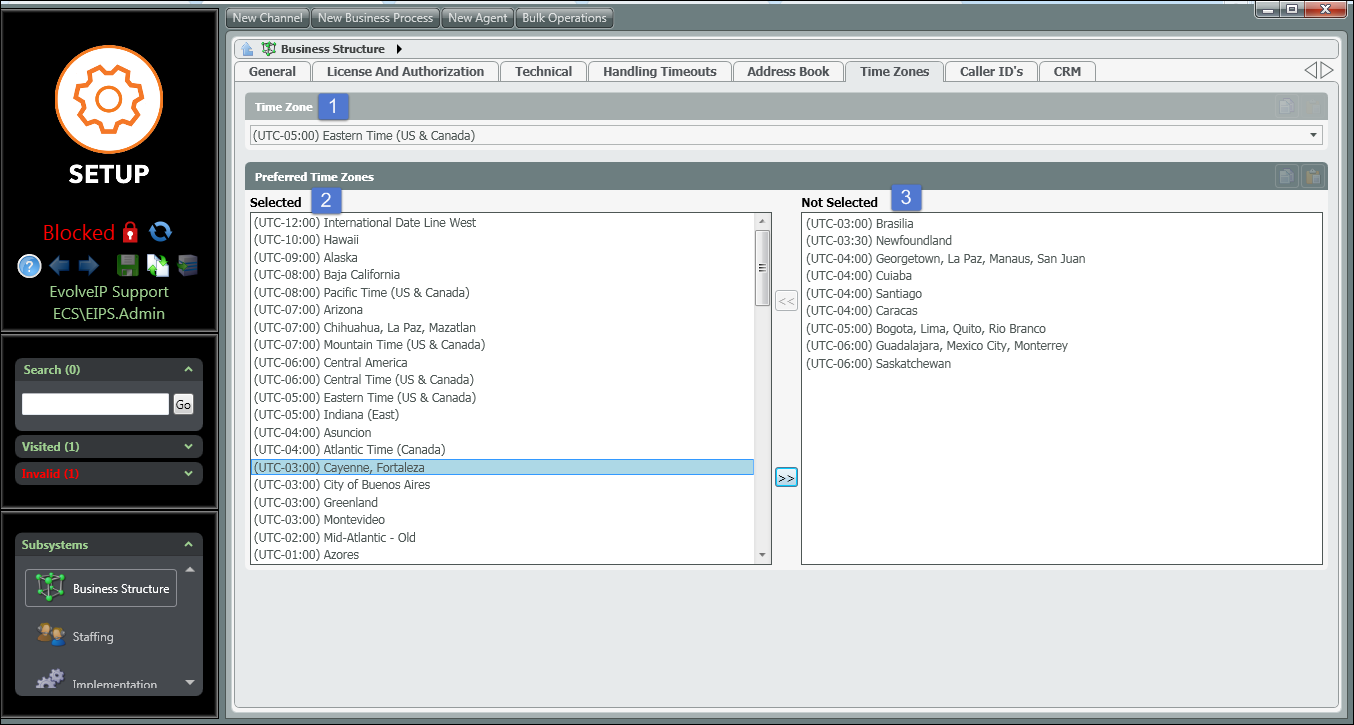Click the Business Structure home icon in breadcrumb
Viewport: 1354px width, 725px height.
pyautogui.click(x=247, y=49)
